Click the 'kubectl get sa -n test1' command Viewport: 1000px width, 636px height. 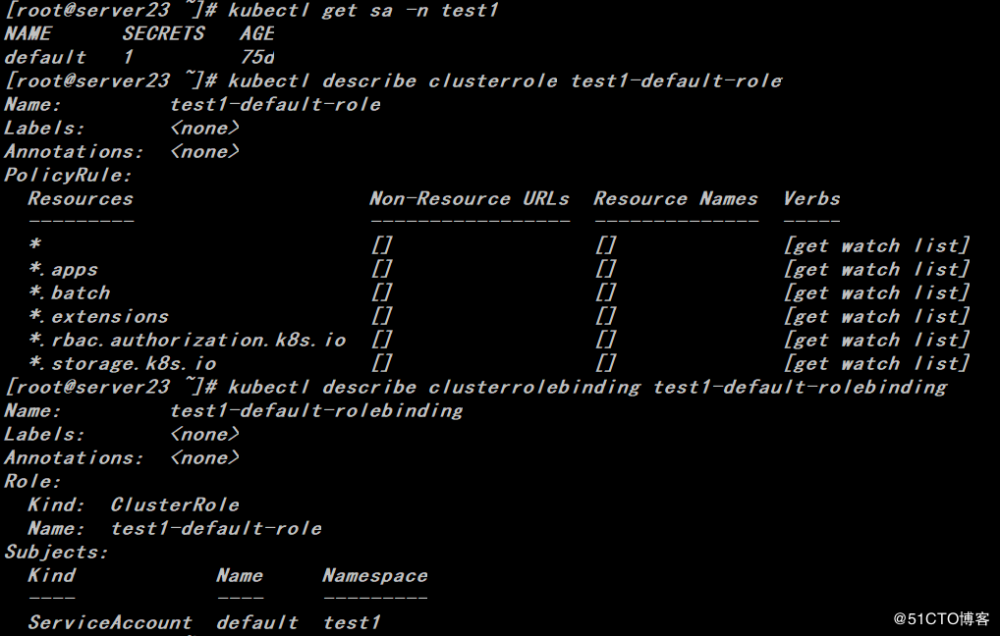(x=362, y=10)
